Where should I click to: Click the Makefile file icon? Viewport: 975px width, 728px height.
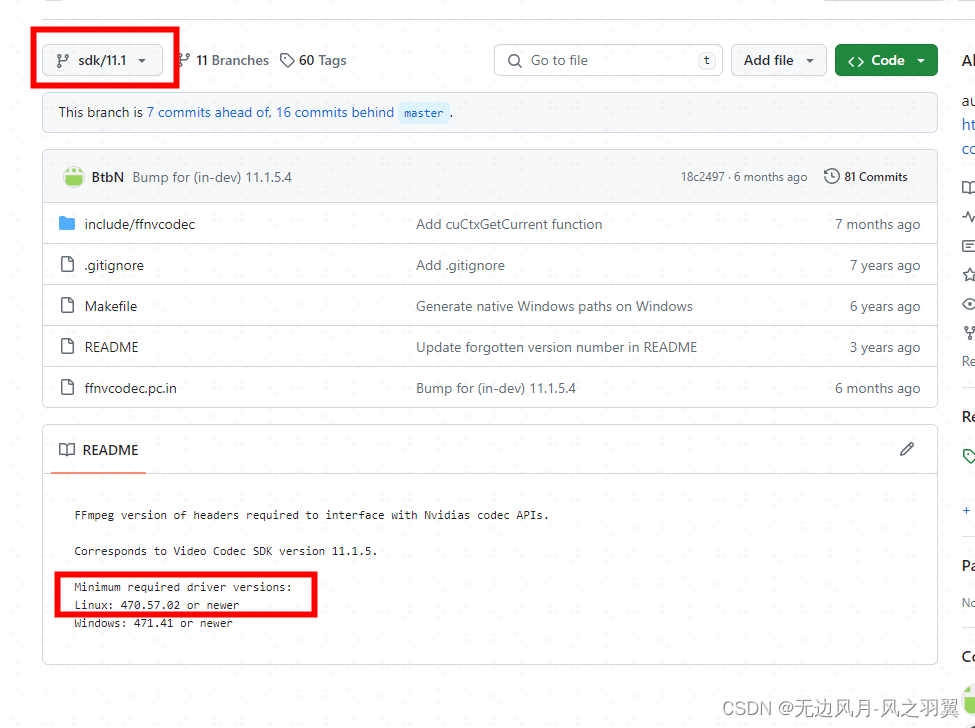[67, 306]
